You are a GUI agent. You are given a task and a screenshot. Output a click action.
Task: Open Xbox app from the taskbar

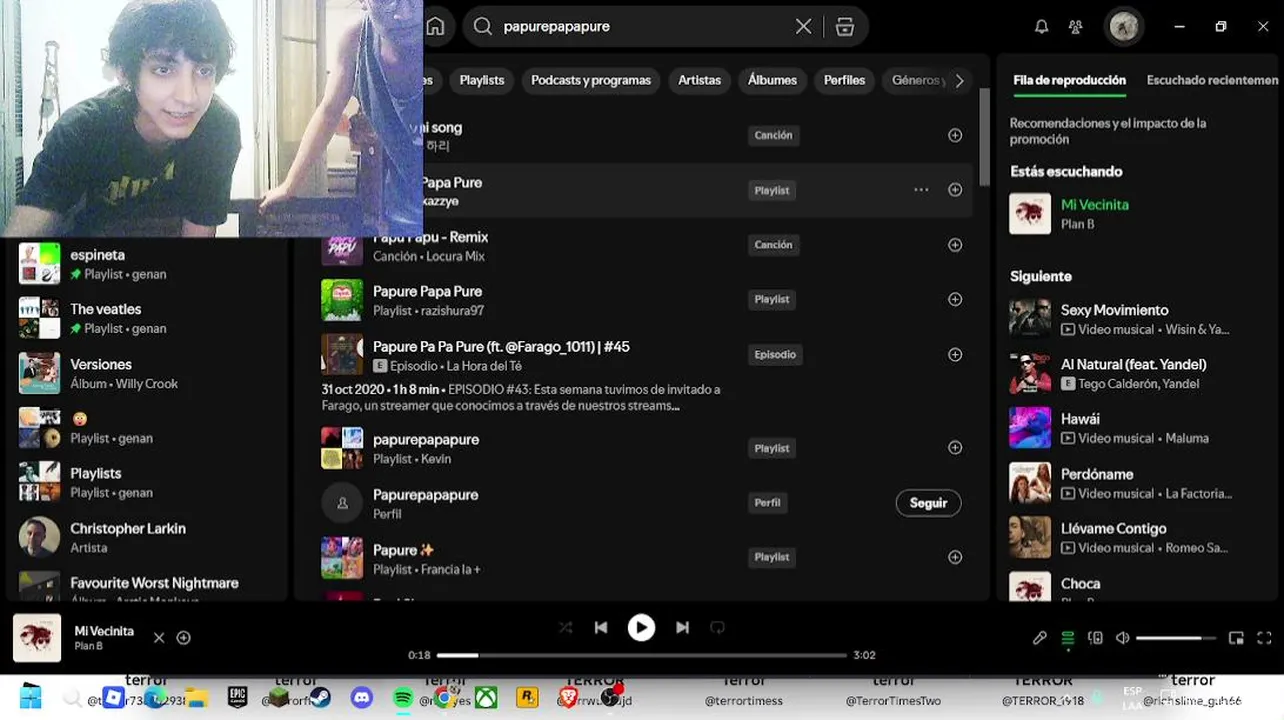tap(485, 697)
